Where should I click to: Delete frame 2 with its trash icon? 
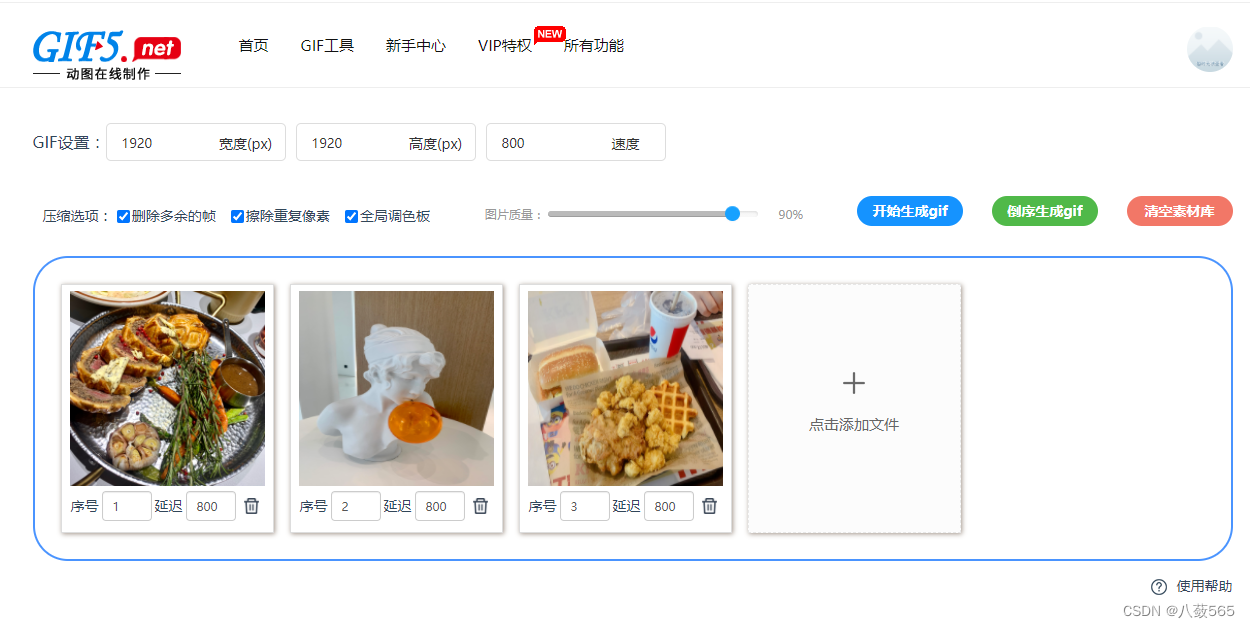pyautogui.click(x=481, y=506)
